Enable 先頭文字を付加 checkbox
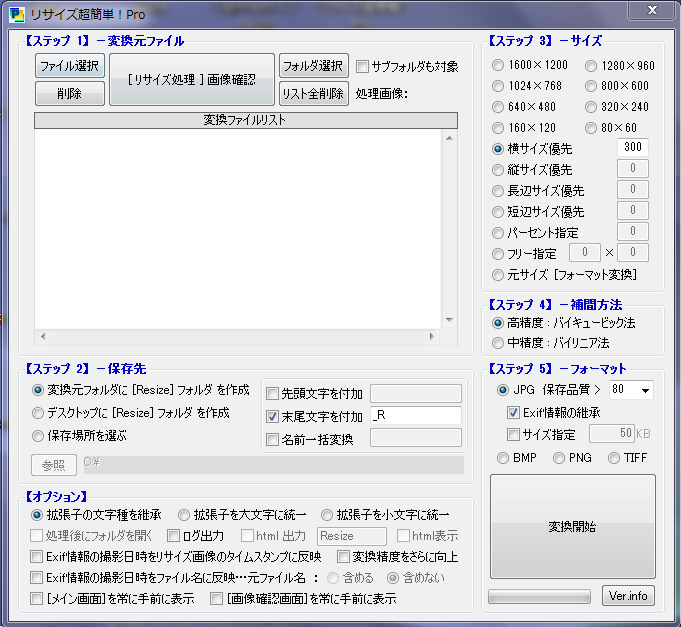This screenshot has height=627, width=681. click(272, 394)
